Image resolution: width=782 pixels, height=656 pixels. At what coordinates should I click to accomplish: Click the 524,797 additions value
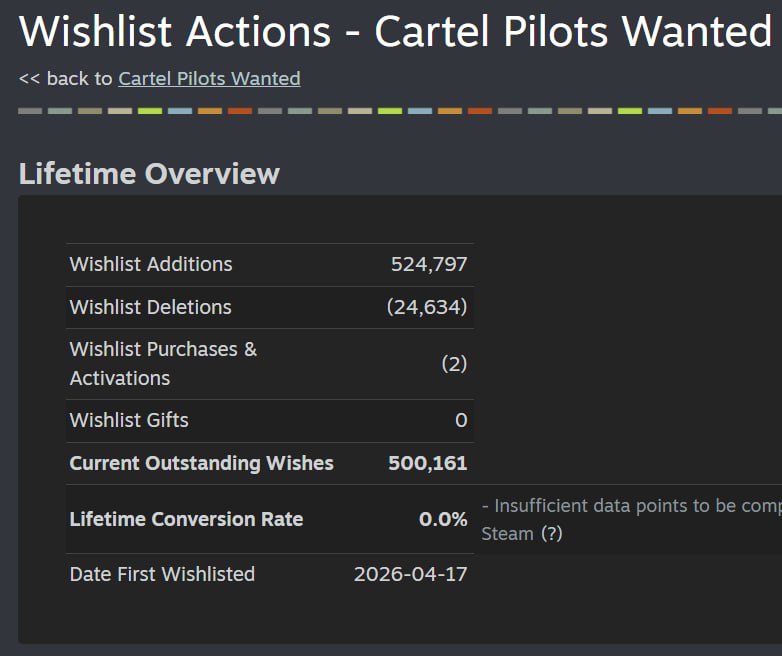pos(429,264)
